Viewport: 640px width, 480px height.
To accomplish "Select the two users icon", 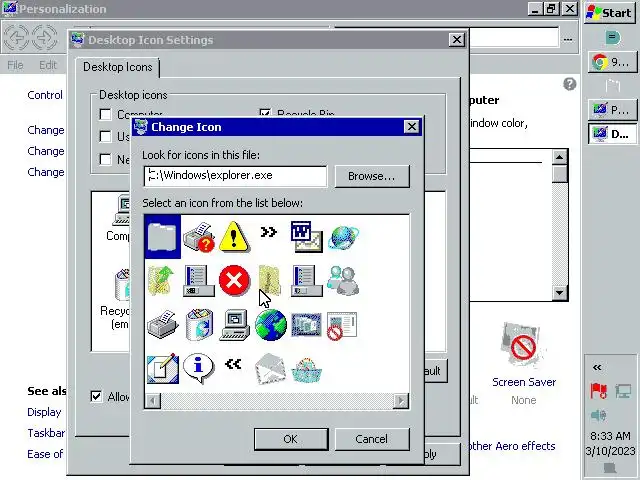I will (x=343, y=280).
